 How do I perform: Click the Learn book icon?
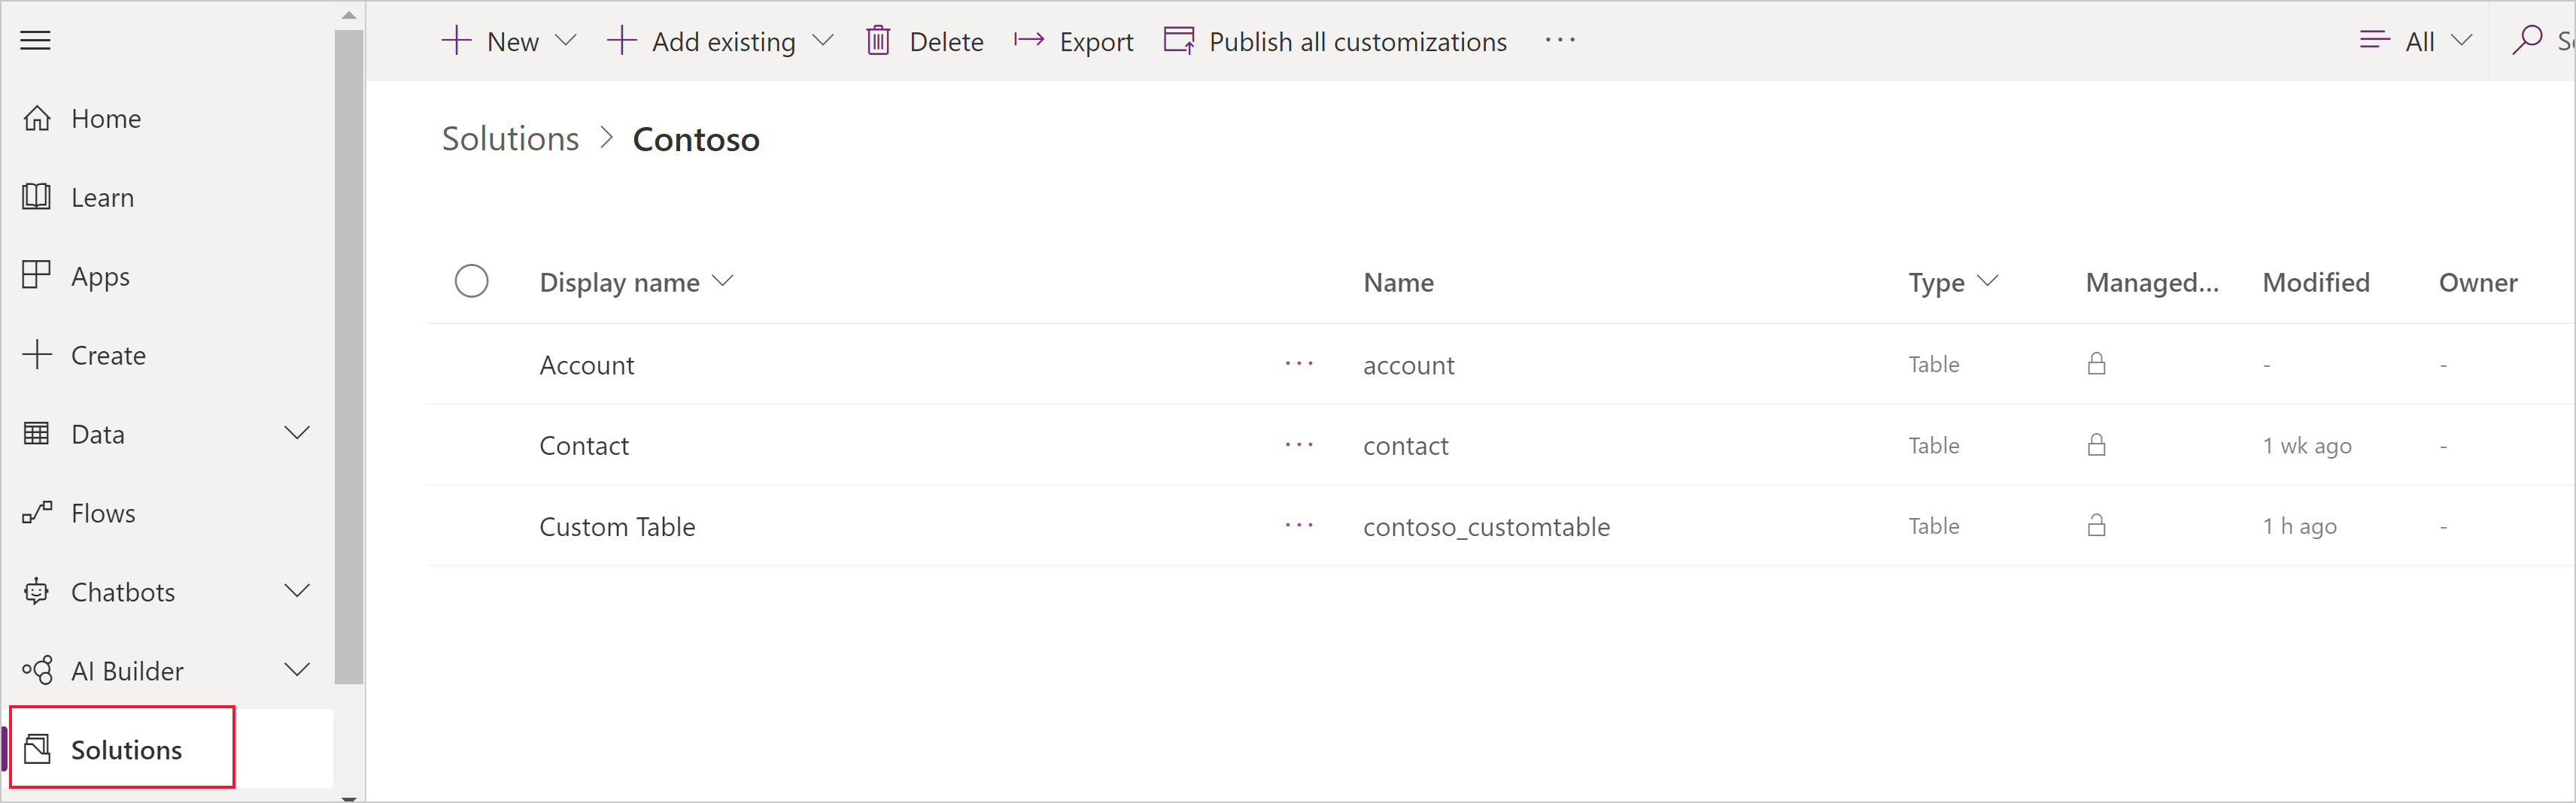click(37, 197)
